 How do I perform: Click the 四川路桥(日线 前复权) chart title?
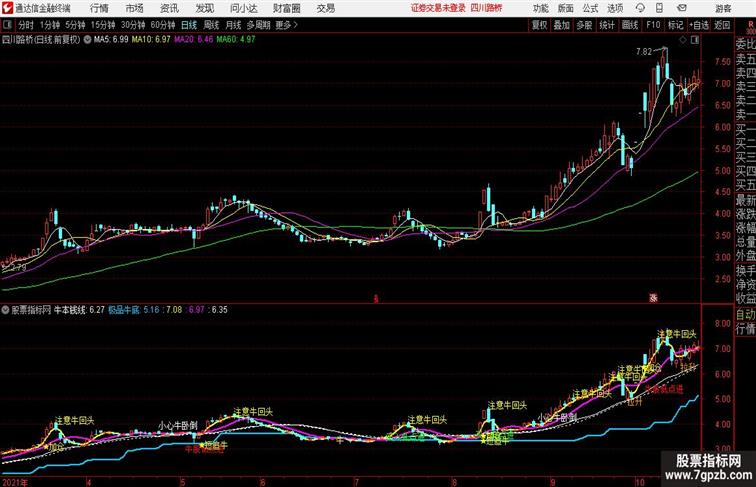click(x=41, y=40)
